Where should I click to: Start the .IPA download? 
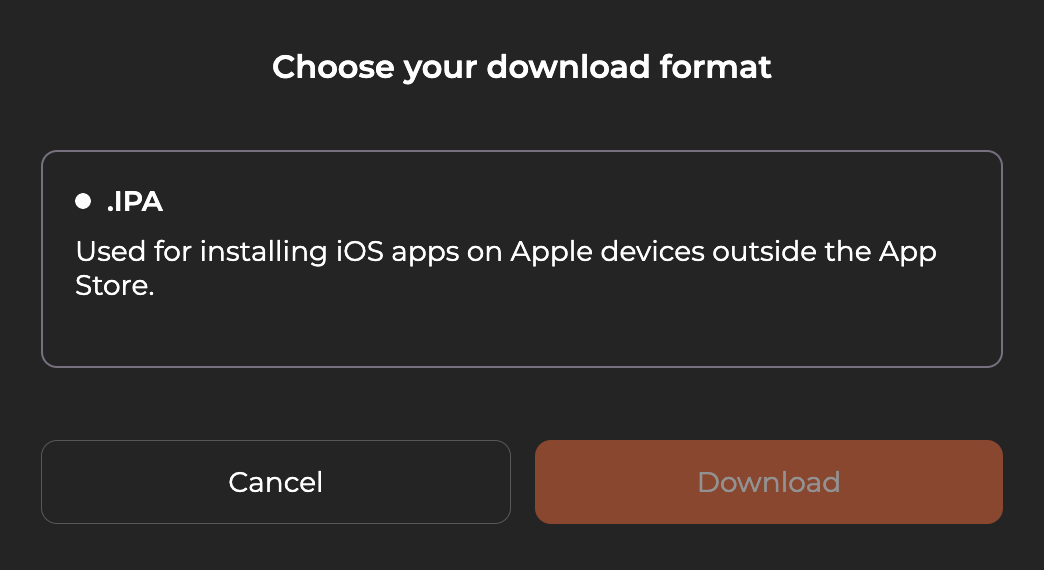click(x=768, y=482)
